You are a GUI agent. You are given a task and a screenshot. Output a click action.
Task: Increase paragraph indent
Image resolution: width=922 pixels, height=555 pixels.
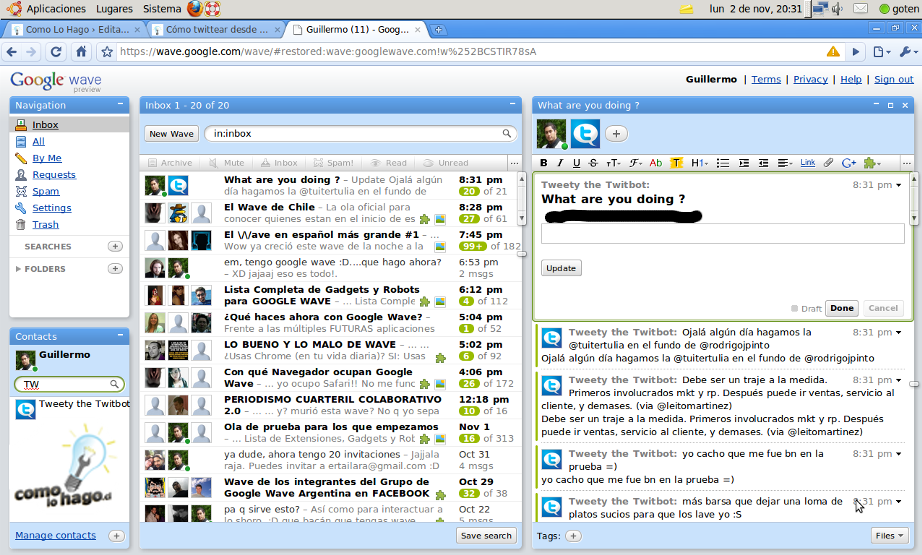pyautogui.click(x=744, y=163)
